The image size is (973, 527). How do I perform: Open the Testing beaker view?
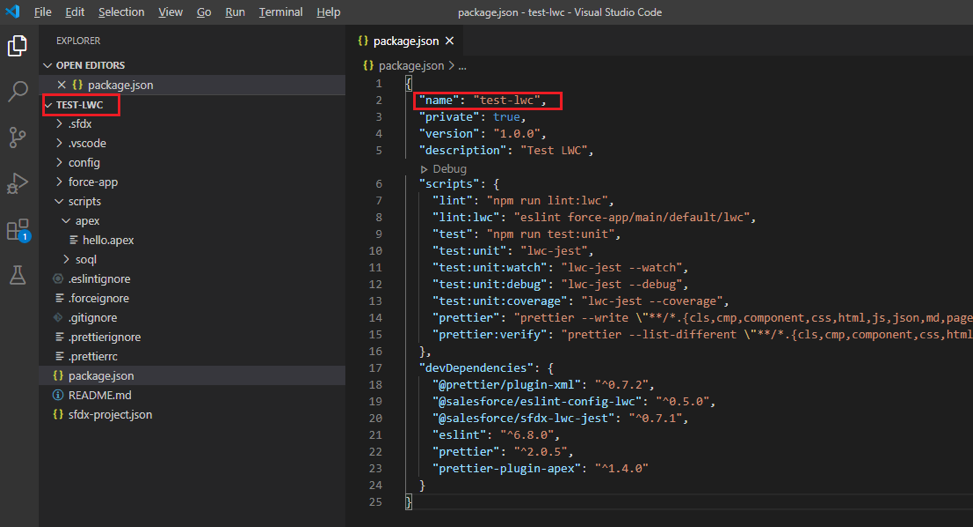coord(17,274)
